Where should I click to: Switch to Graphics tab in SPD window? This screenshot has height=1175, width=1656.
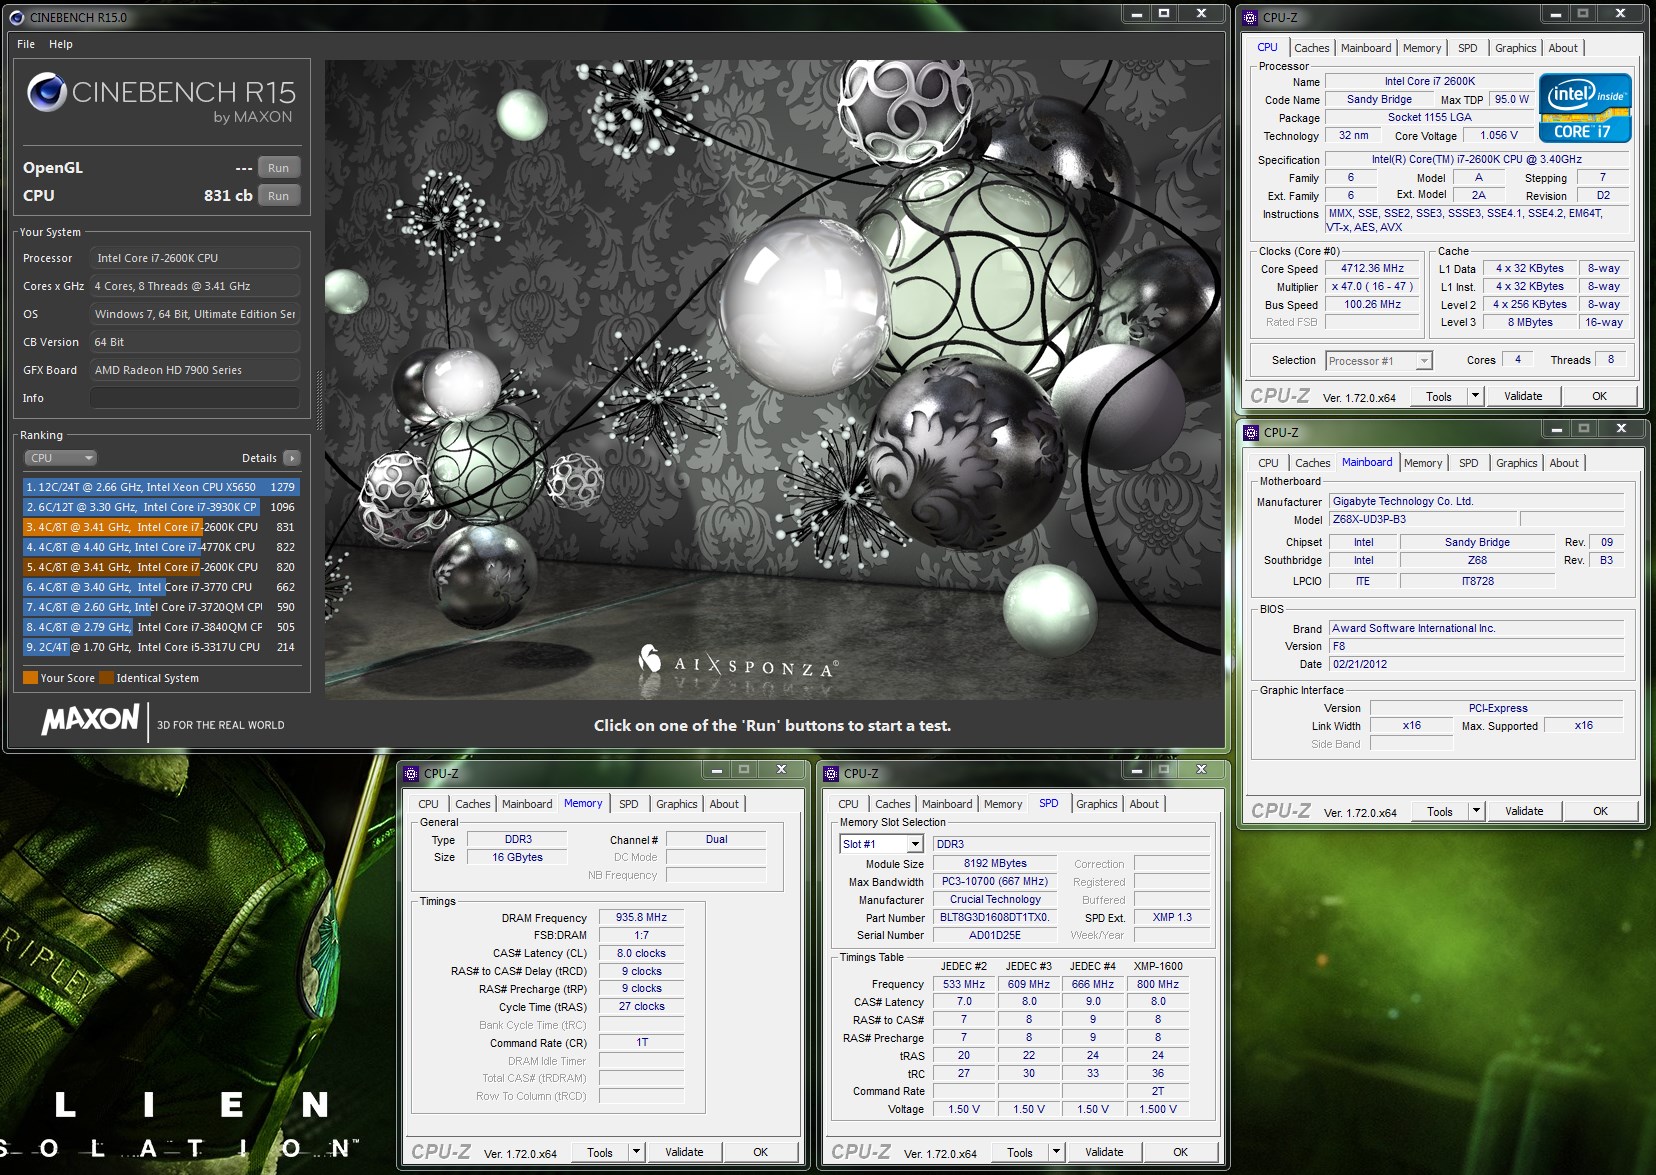coord(1096,804)
